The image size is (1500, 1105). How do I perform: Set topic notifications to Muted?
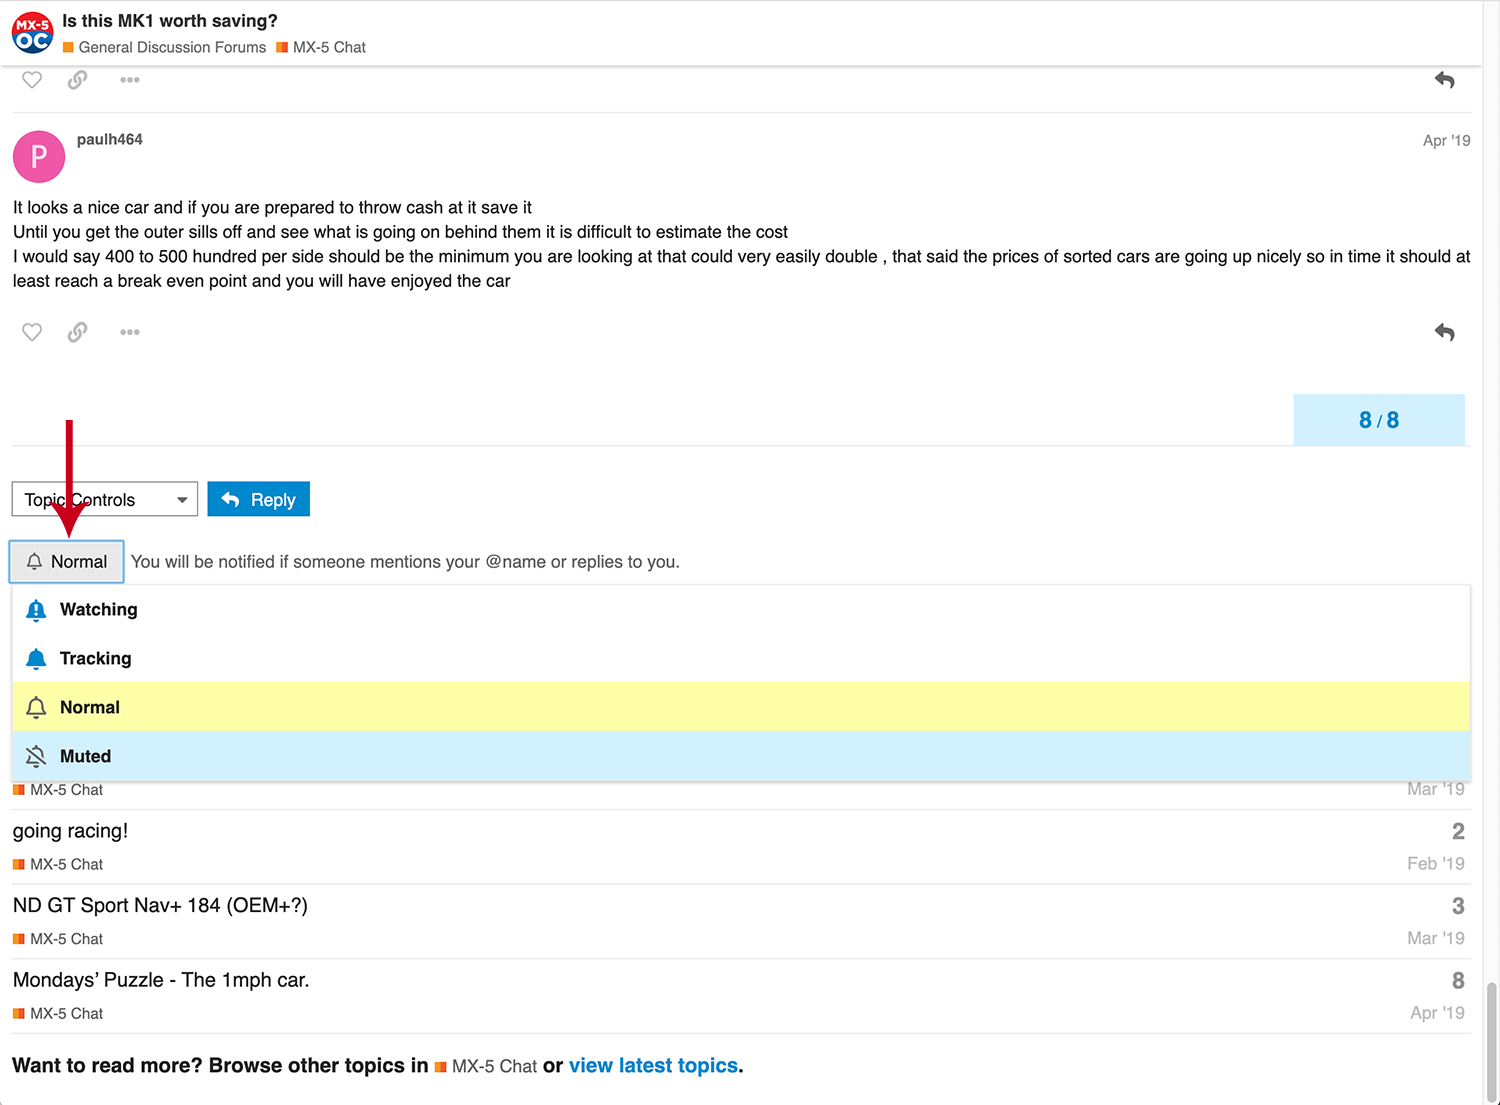85,757
